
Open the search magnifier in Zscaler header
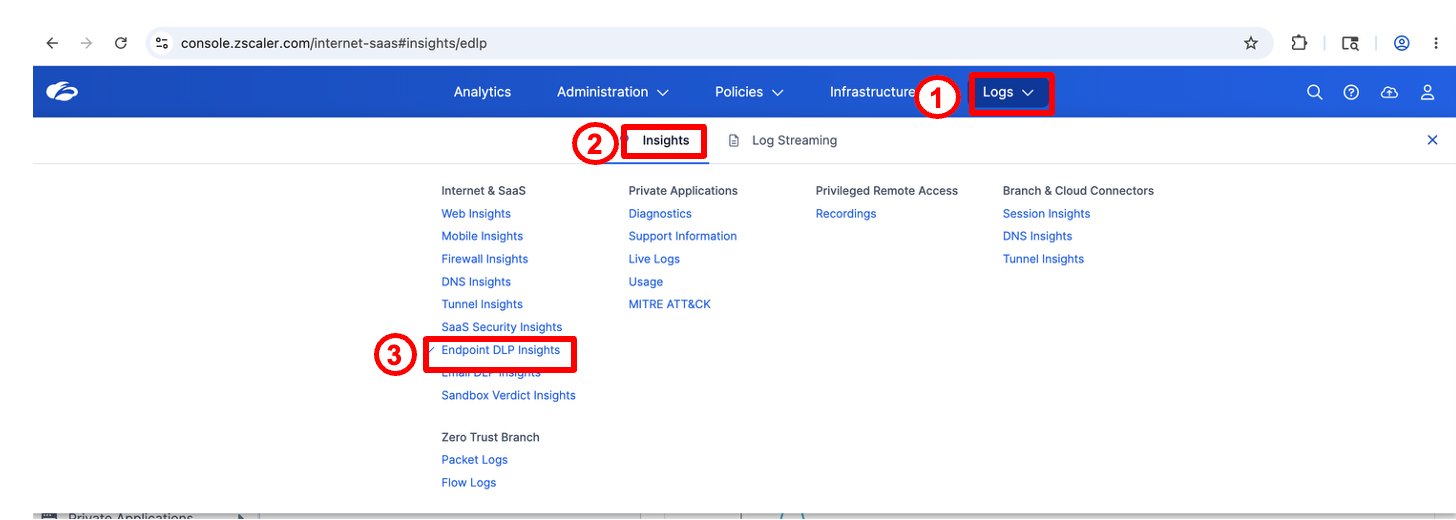pyautogui.click(x=1315, y=92)
